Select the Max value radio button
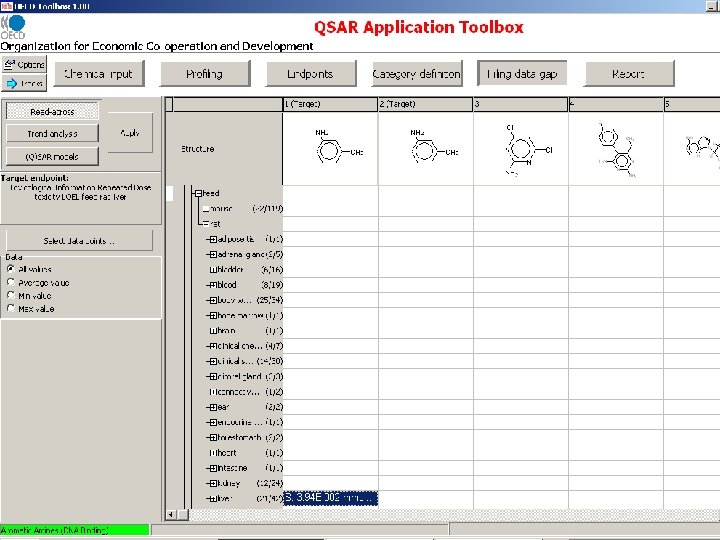The width and height of the screenshot is (720, 540). click(11, 308)
